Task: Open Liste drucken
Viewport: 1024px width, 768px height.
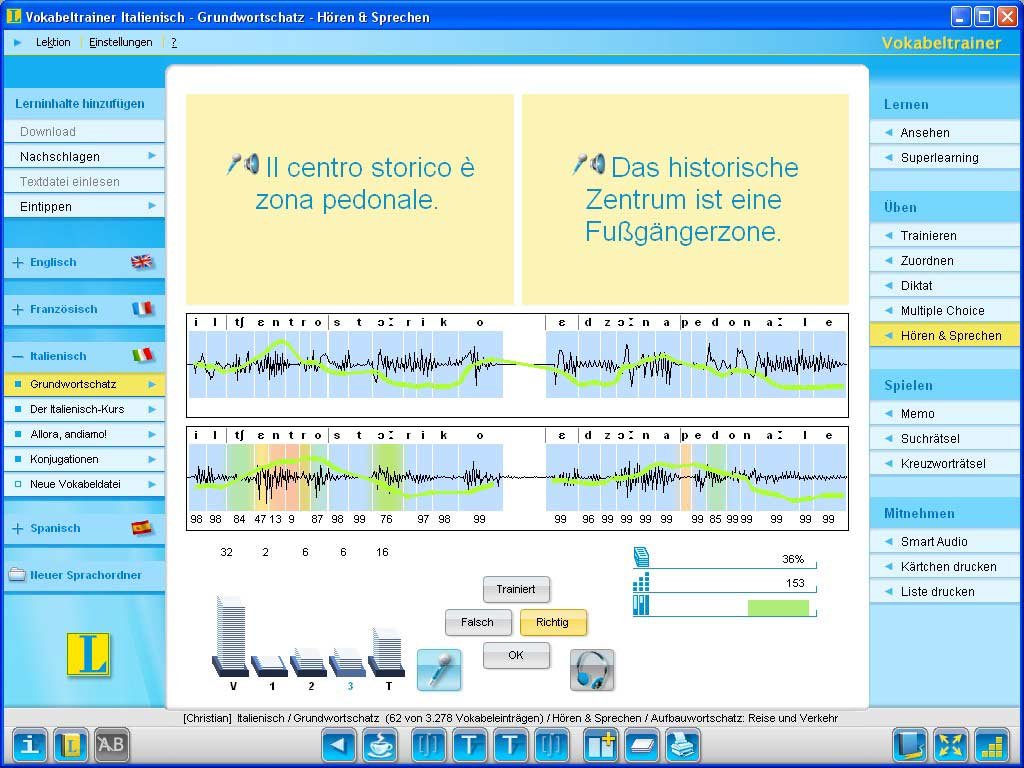Action: tap(945, 592)
